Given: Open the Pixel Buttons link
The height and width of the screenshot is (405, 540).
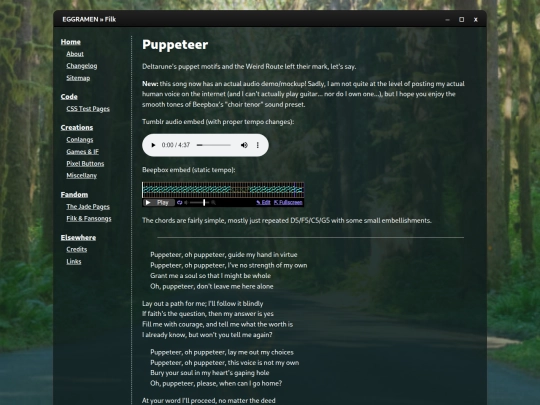Looking at the screenshot, I should (x=85, y=164).
